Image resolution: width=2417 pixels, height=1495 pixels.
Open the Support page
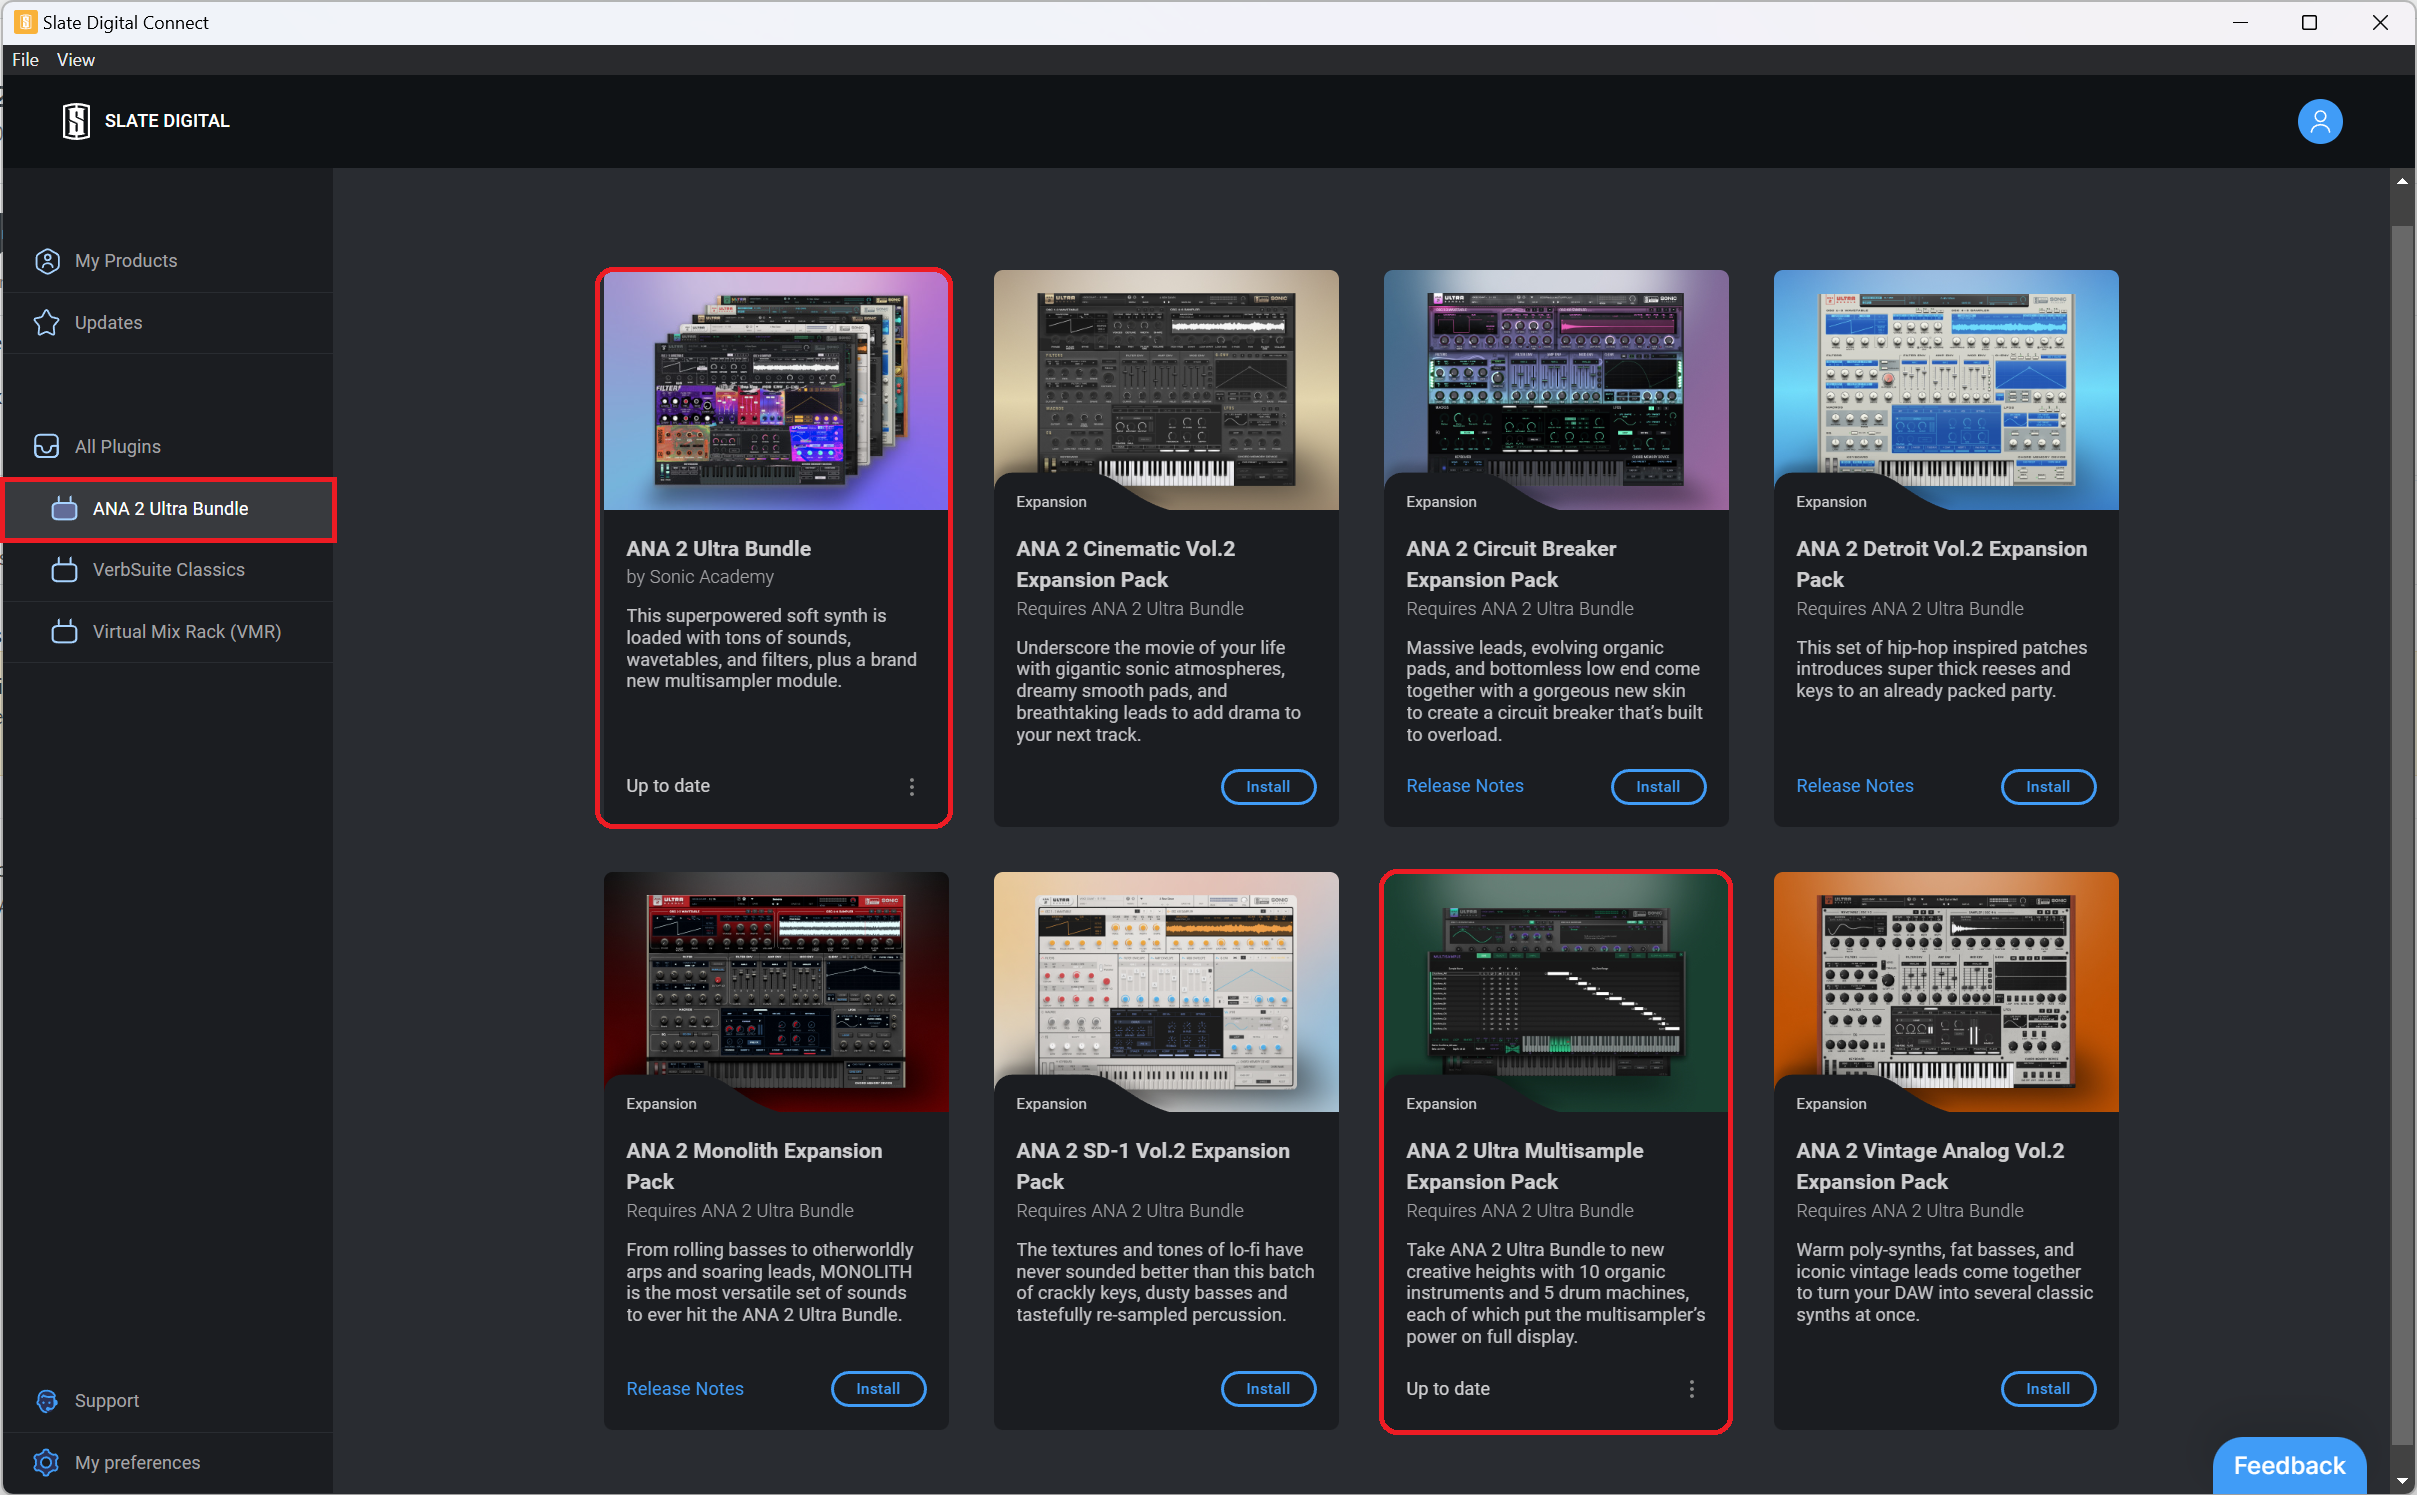pyautogui.click(x=168, y=1401)
